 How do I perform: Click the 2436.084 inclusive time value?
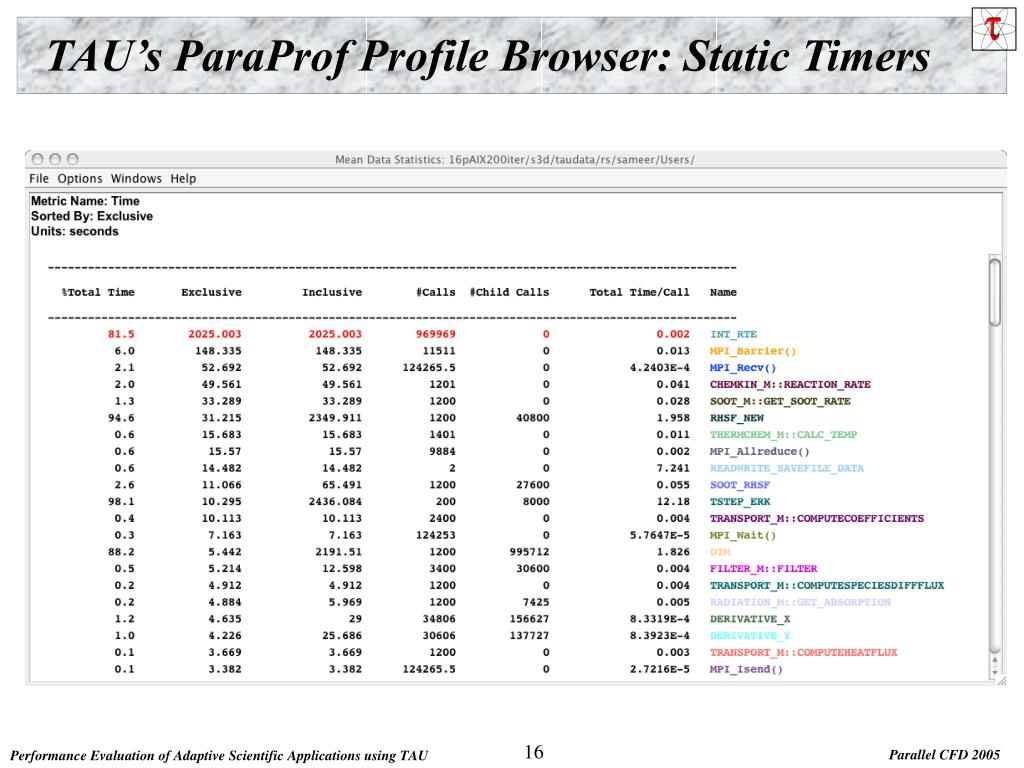click(335, 502)
